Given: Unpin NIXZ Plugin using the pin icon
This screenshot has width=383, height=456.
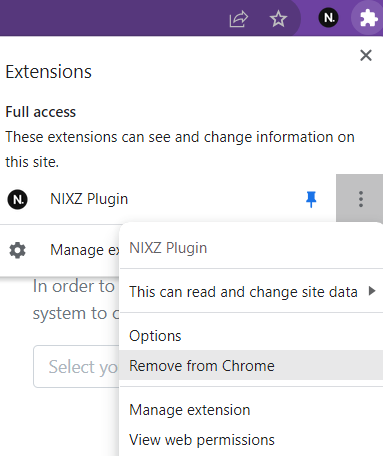Looking at the screenshot, I should click(311, 199).
